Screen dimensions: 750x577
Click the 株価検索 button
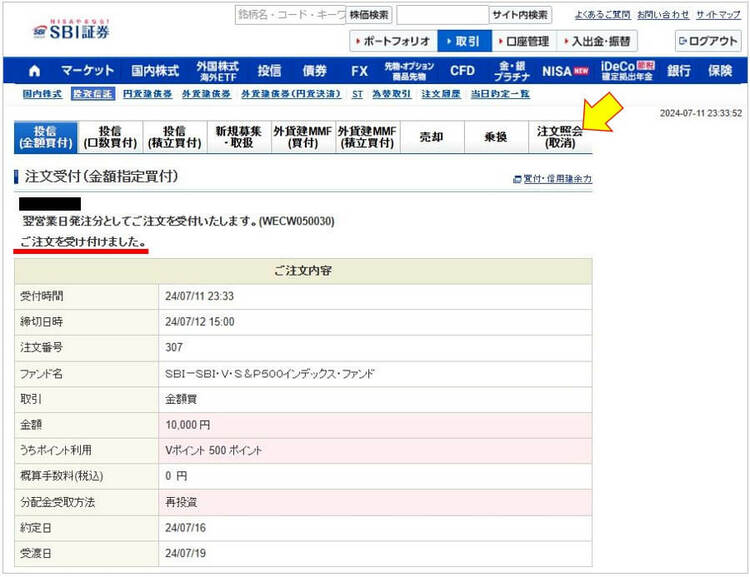(369, 15)
